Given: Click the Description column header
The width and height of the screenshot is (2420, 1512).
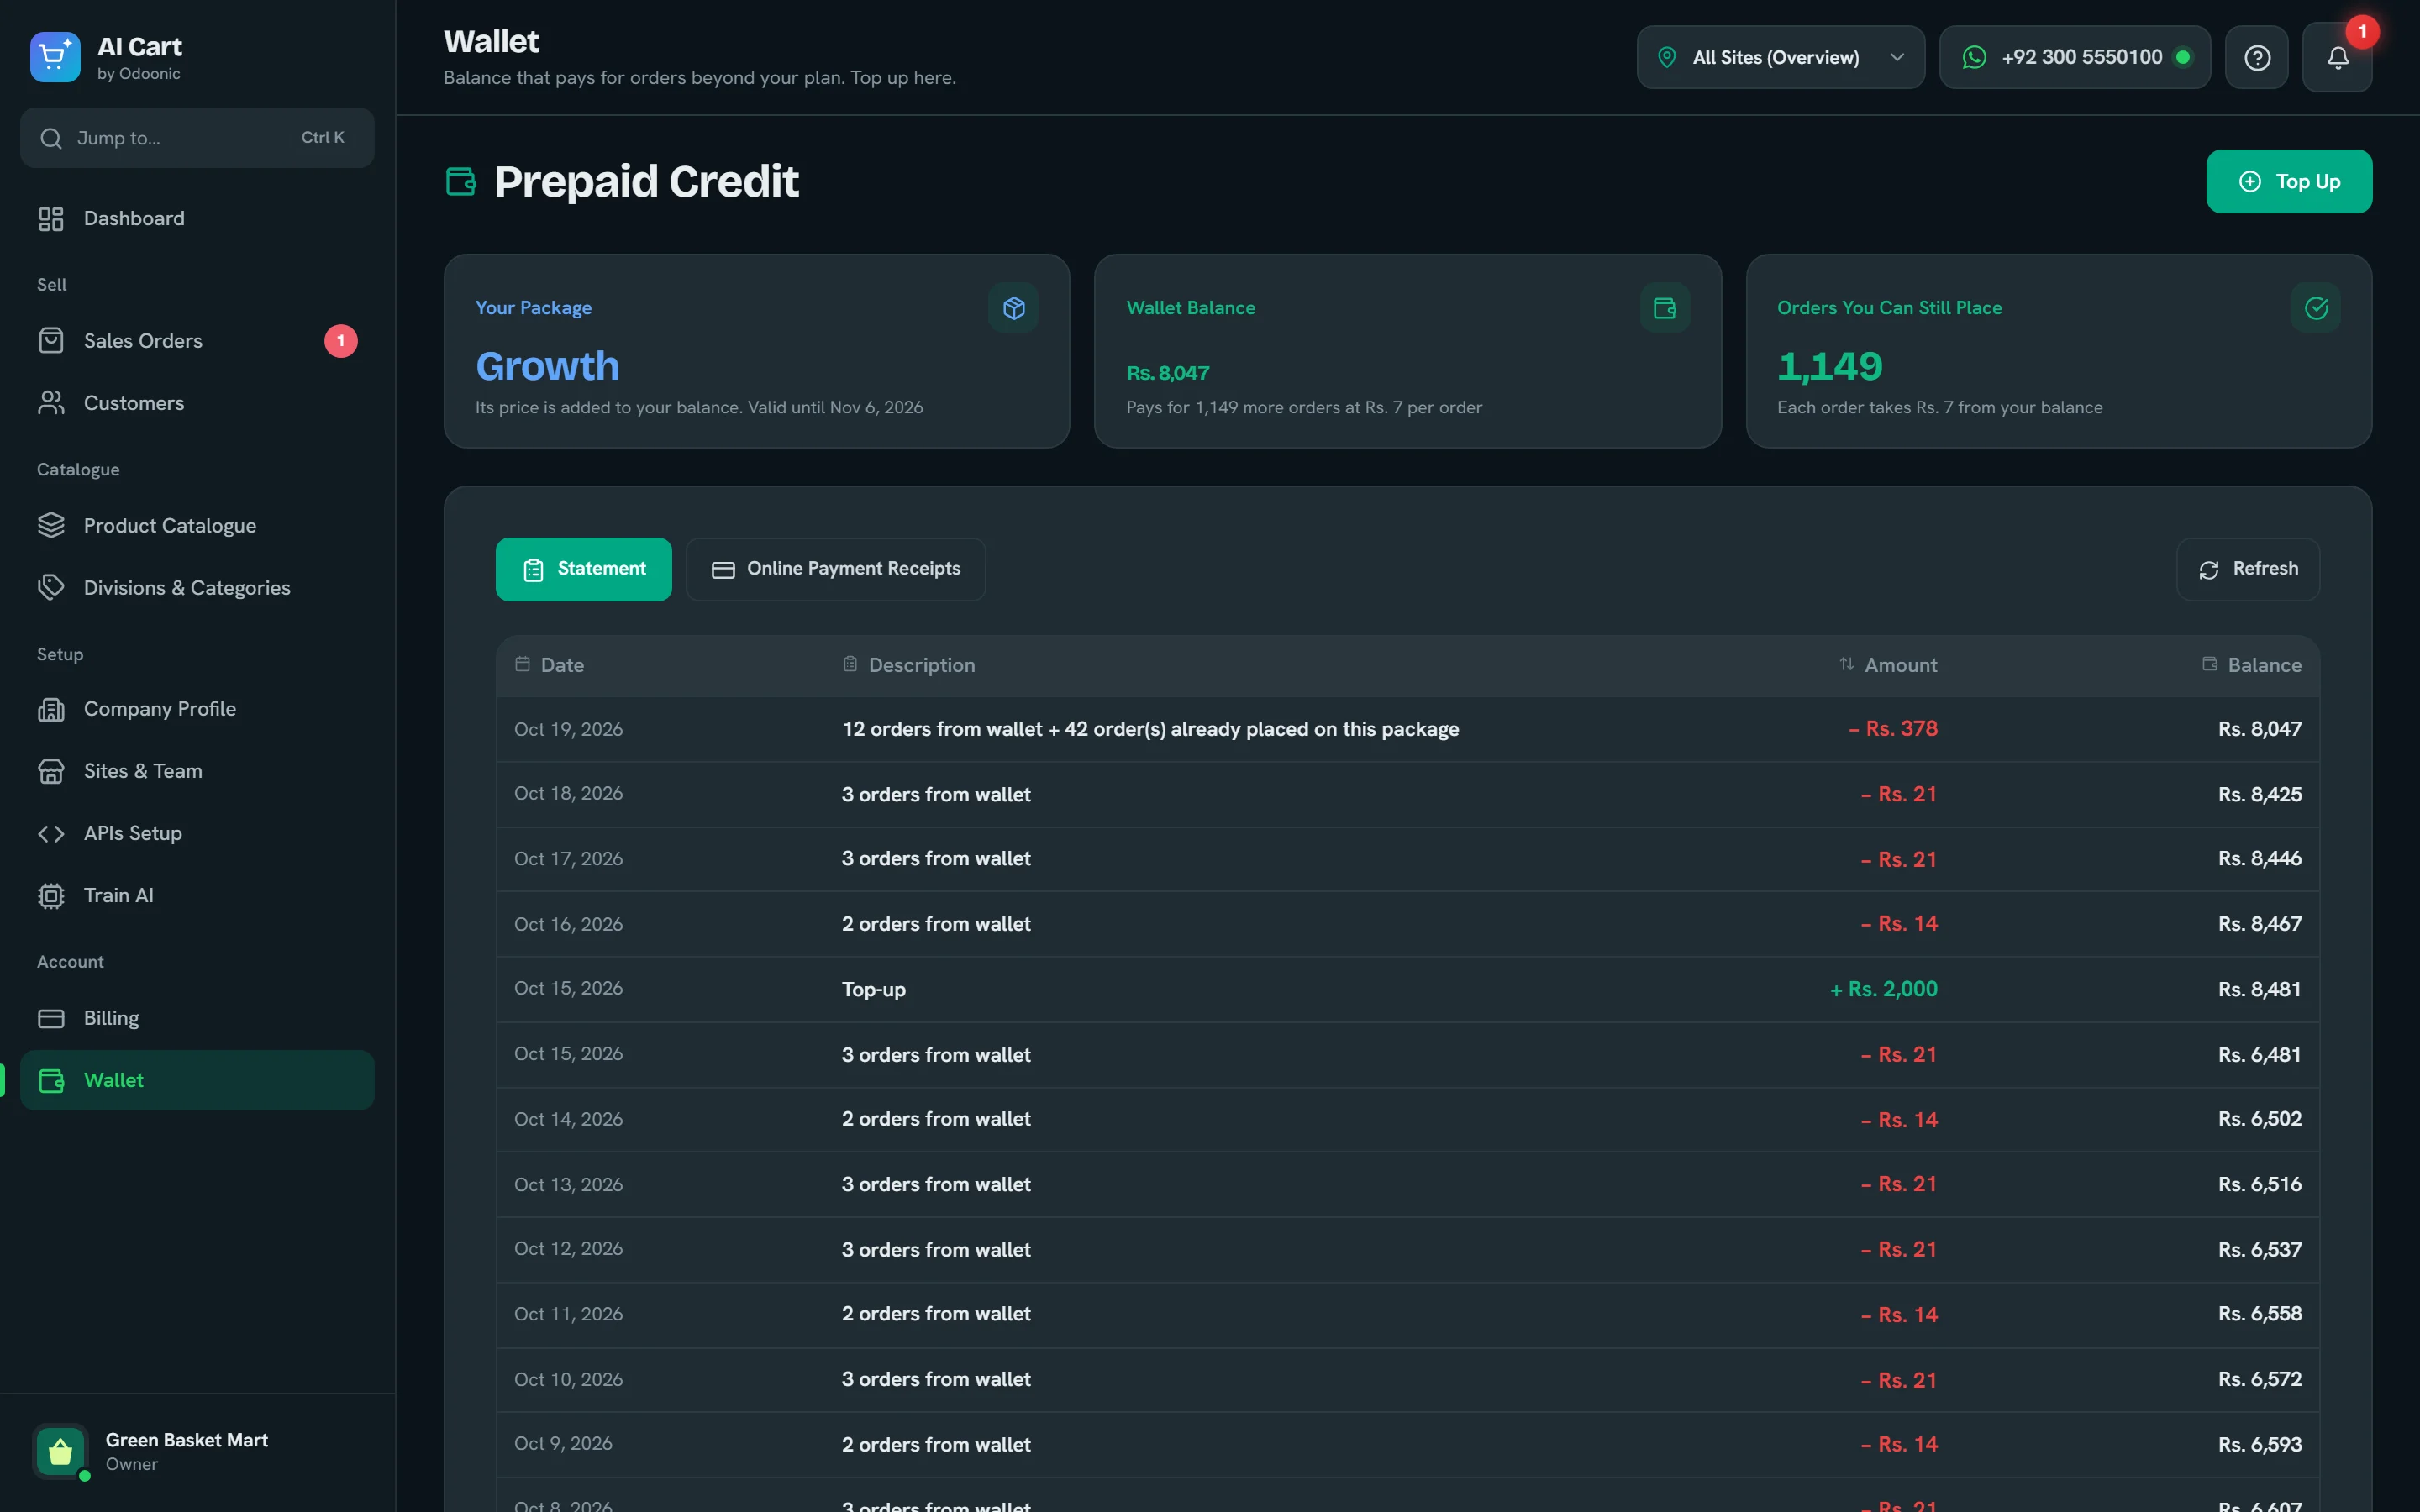Looking at the screenshot, I should (x=909, y=665).
